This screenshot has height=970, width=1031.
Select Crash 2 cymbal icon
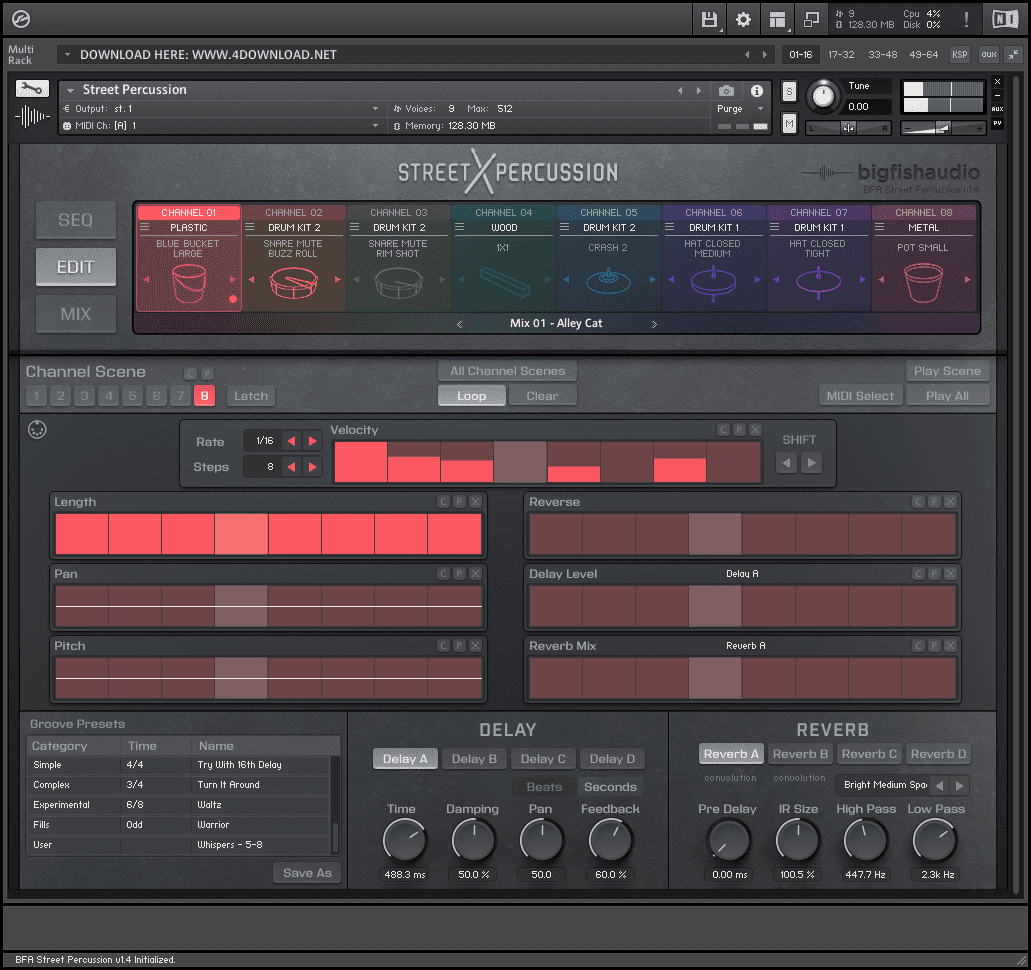(x=608, y=281)
